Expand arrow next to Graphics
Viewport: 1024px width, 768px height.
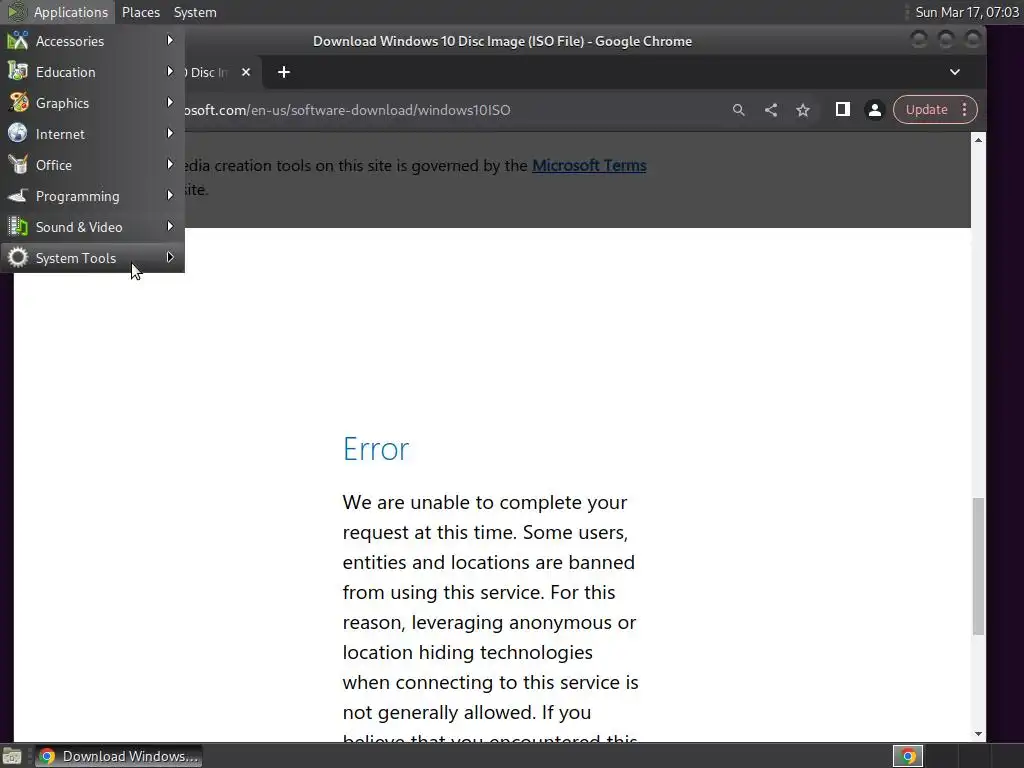170,102
